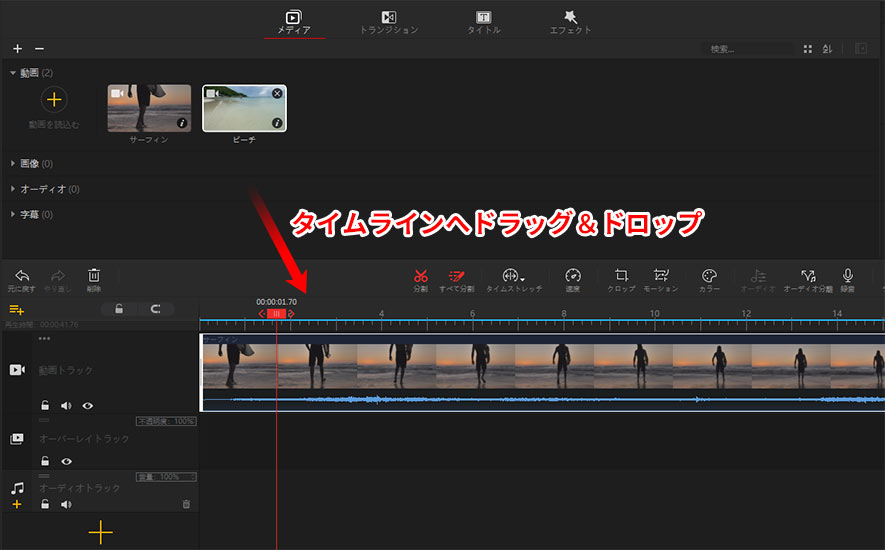
Task: Select the クロップ crop tool
Action: 621,276
